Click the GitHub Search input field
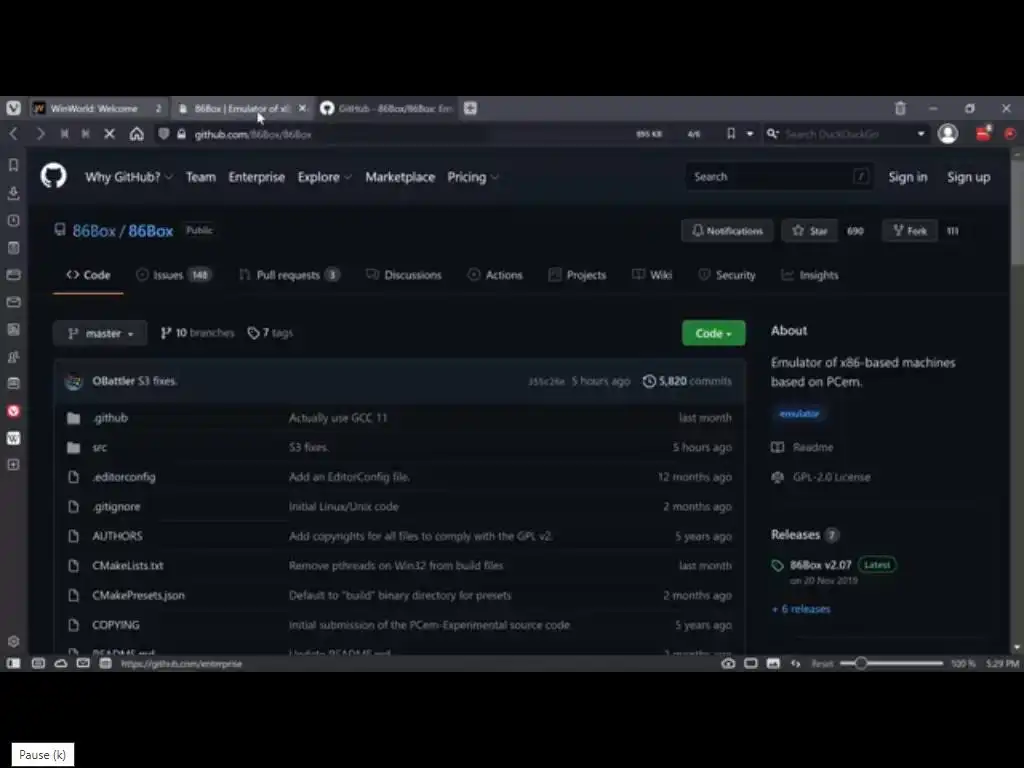The image size is (1024, 768). tap(779, 177)
